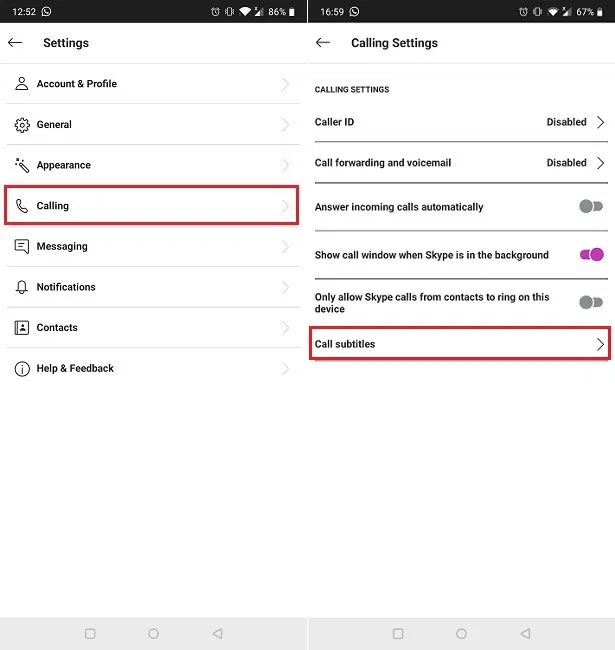Expand Notifications row chevron
Viewport: 615px width, 650px height.
[x=285, y=287]
